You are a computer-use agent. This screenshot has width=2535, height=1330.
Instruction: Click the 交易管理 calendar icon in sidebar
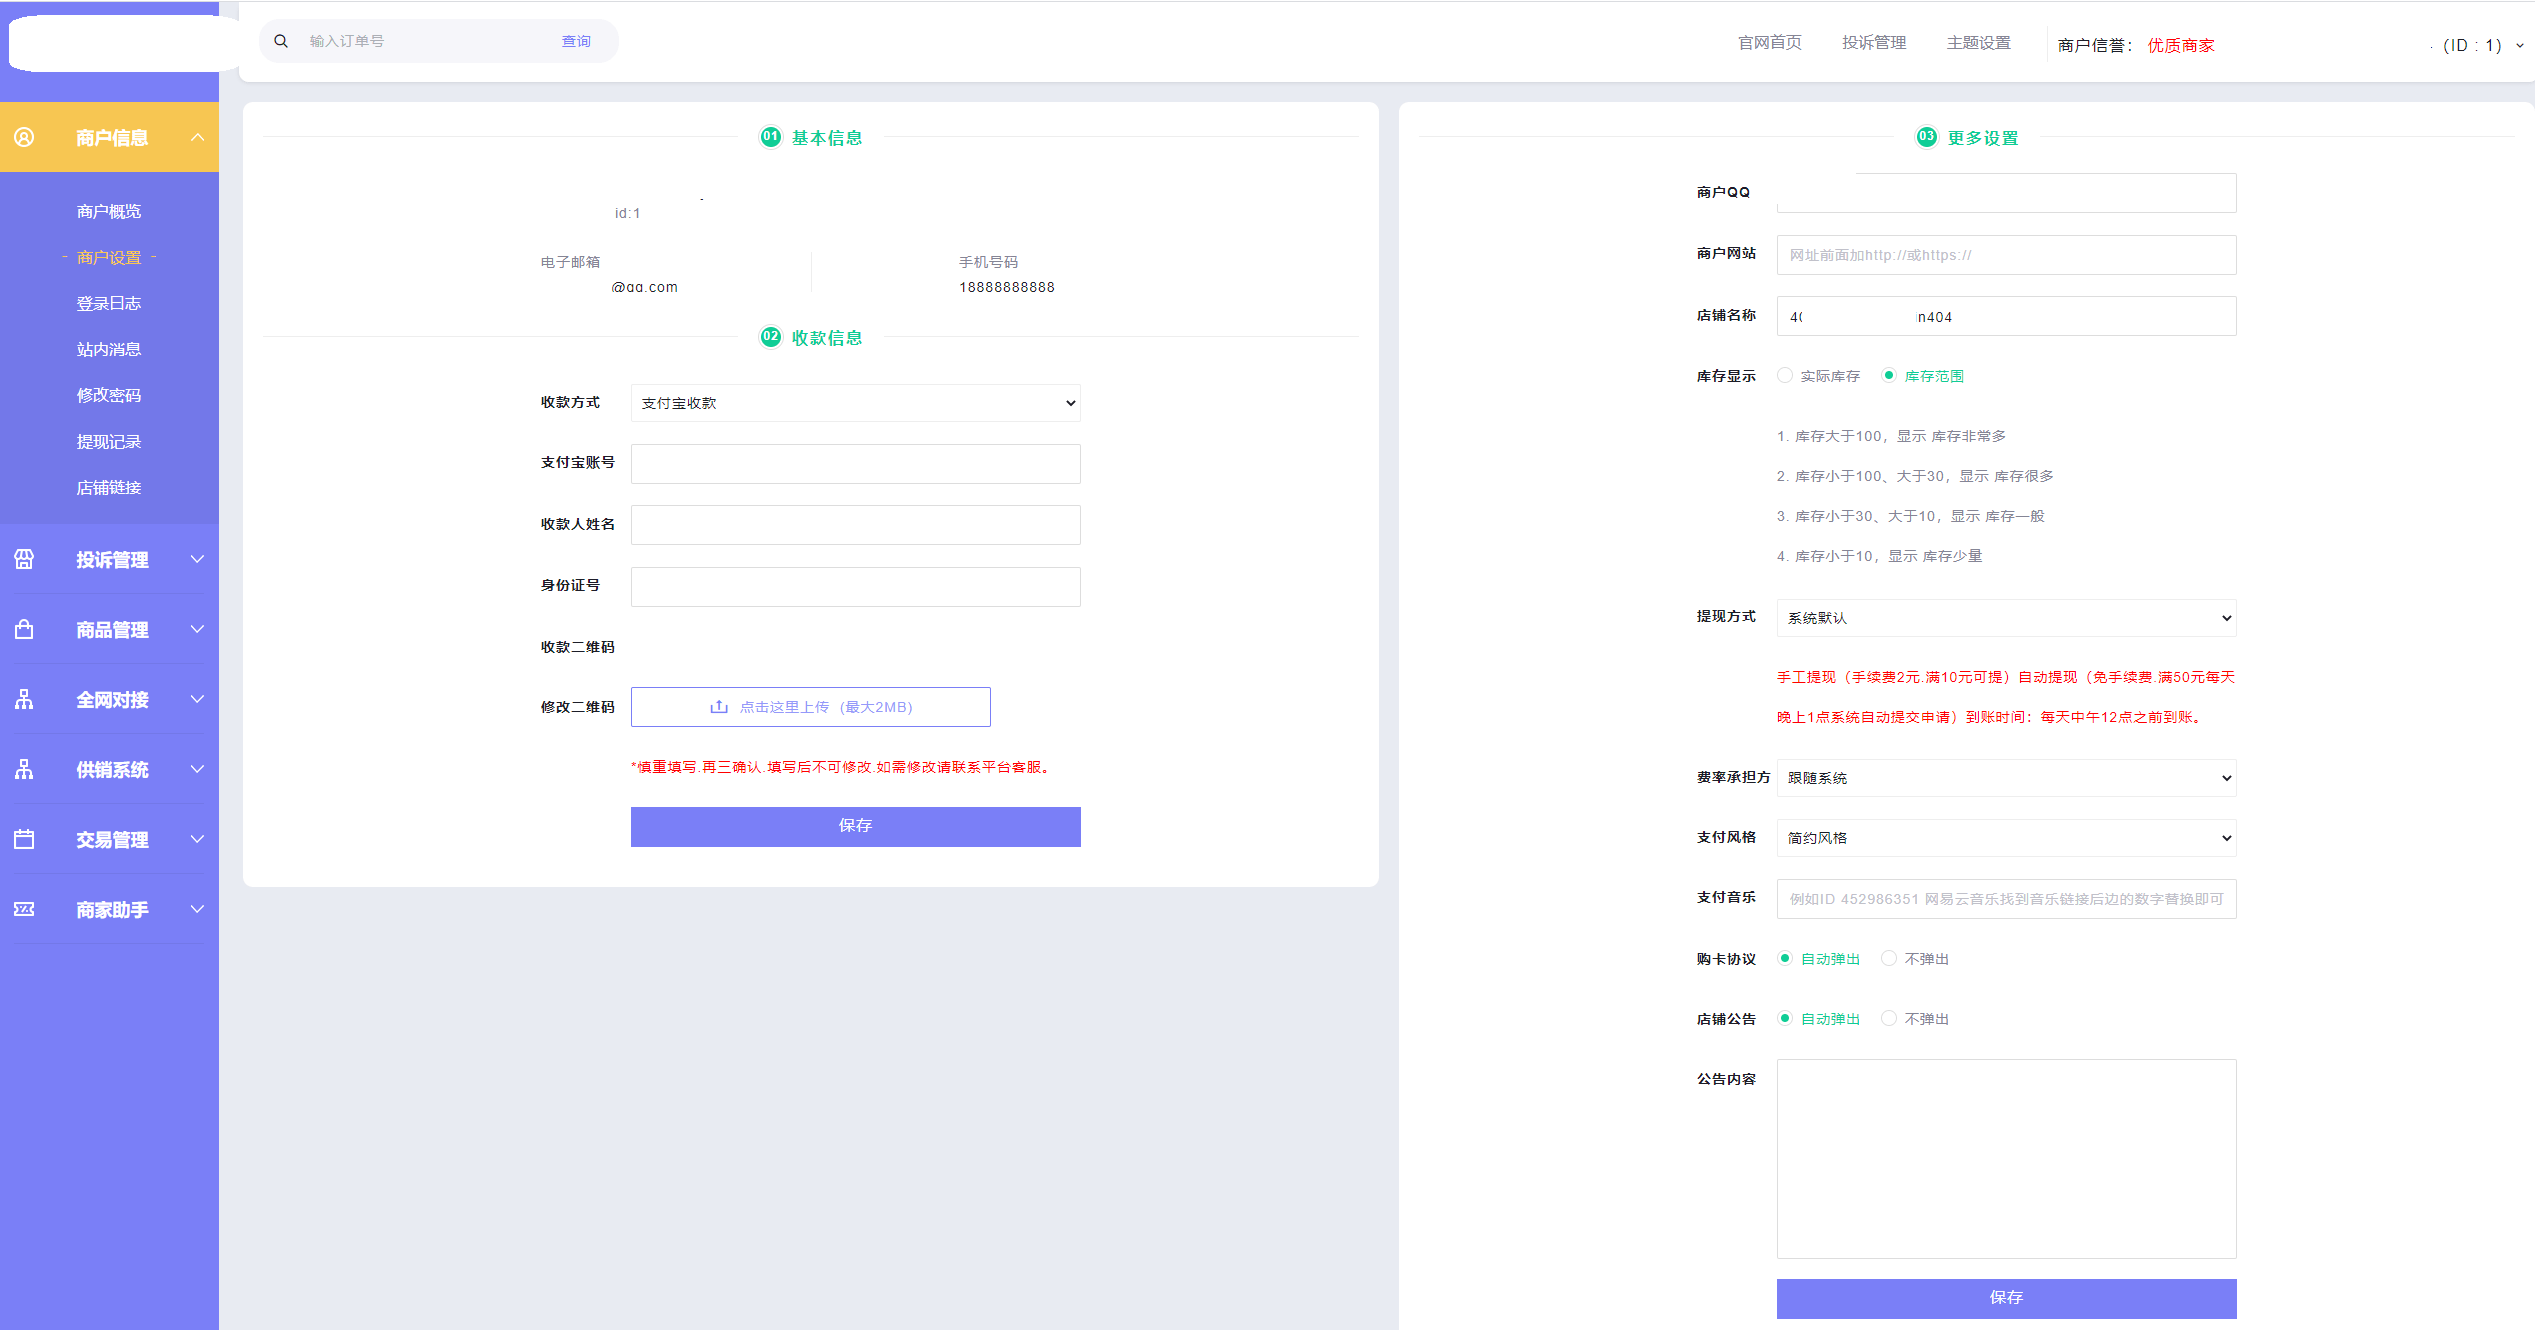point(24,839)
